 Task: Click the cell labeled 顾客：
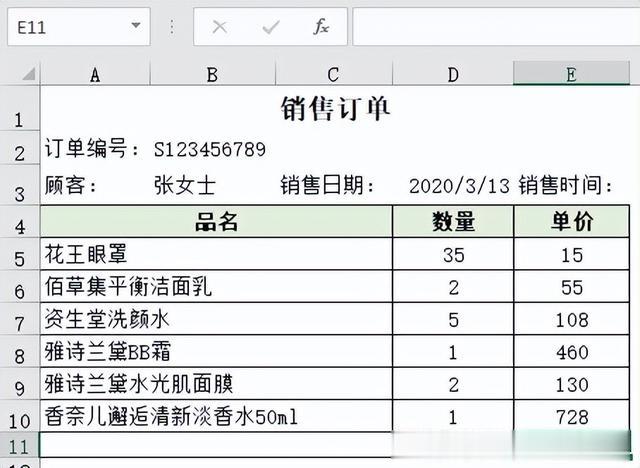[x=71, y=185]
